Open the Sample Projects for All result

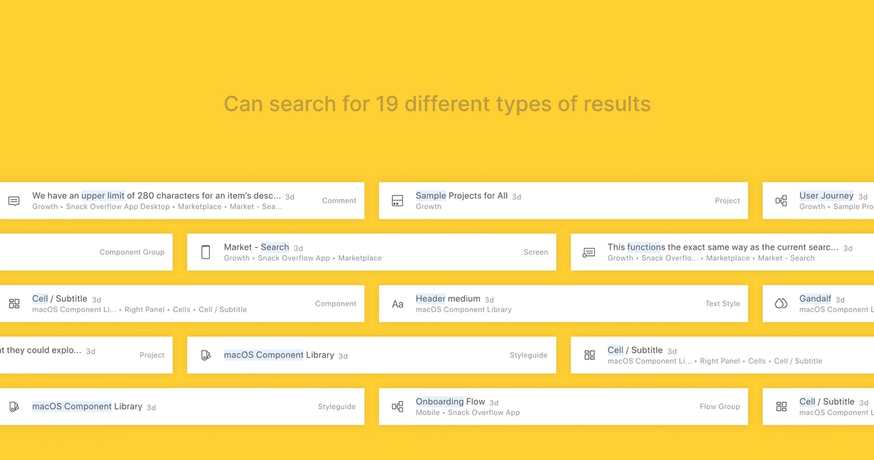(564, 201)
